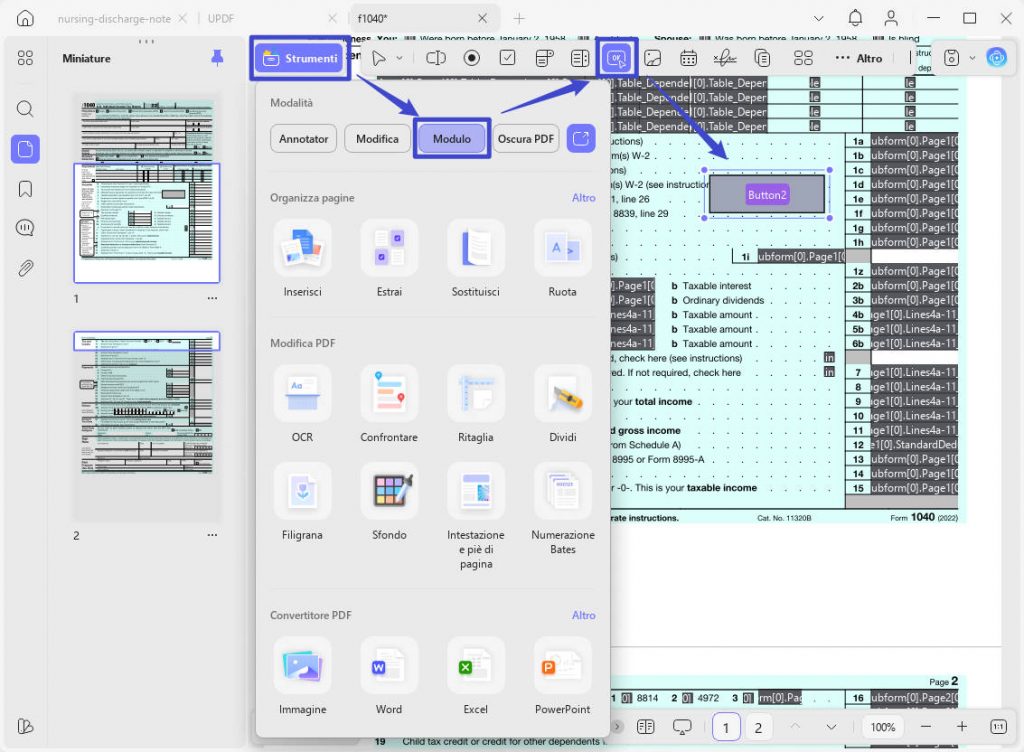The image size is (1024, 752).
Task: Select Modifica mode
Action: pos(377,138)
